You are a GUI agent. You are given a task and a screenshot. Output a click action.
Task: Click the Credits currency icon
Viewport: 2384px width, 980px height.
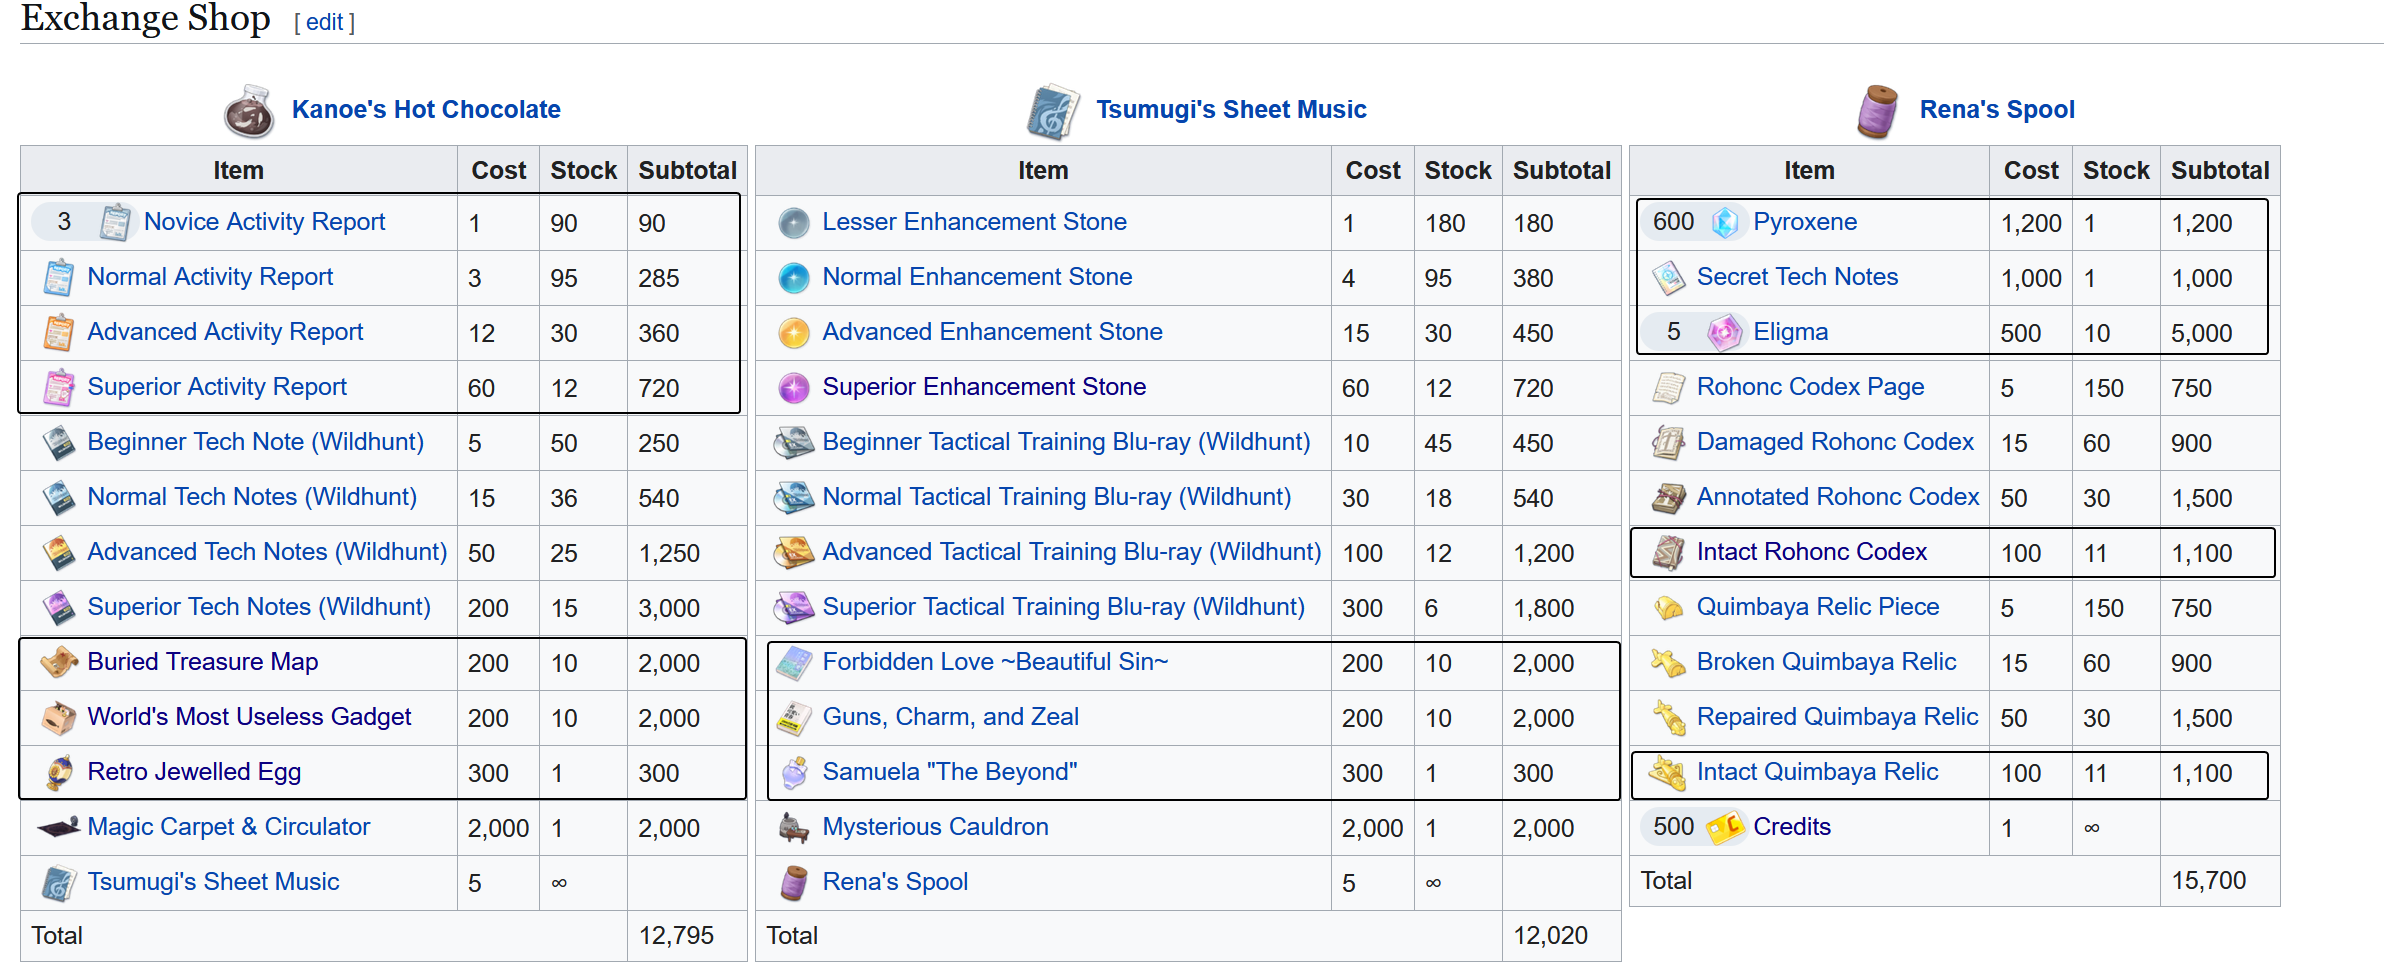[x=1725, y=827]
